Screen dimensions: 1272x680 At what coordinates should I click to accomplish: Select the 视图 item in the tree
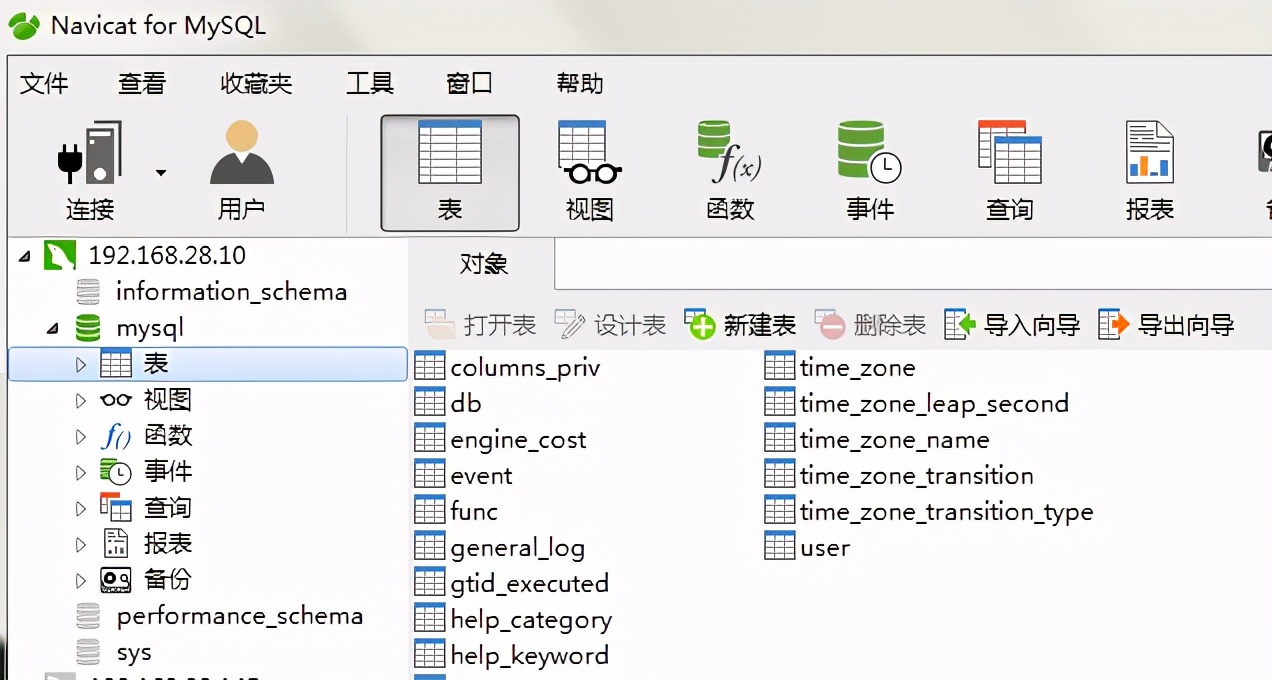(167, 400)
